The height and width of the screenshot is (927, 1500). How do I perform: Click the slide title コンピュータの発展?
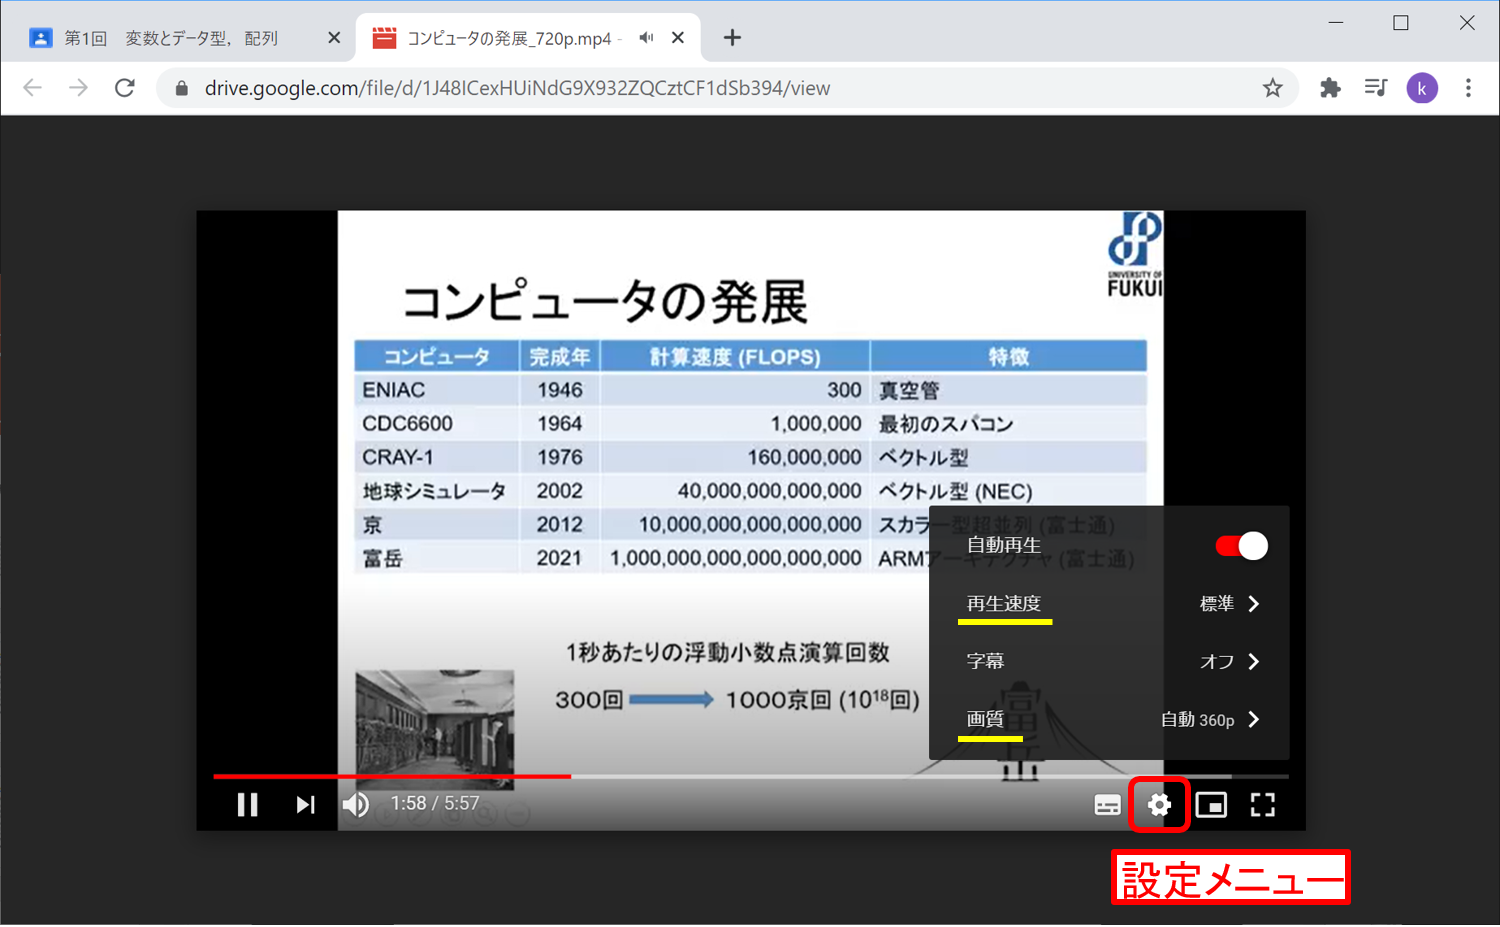(x=604, y=301)
